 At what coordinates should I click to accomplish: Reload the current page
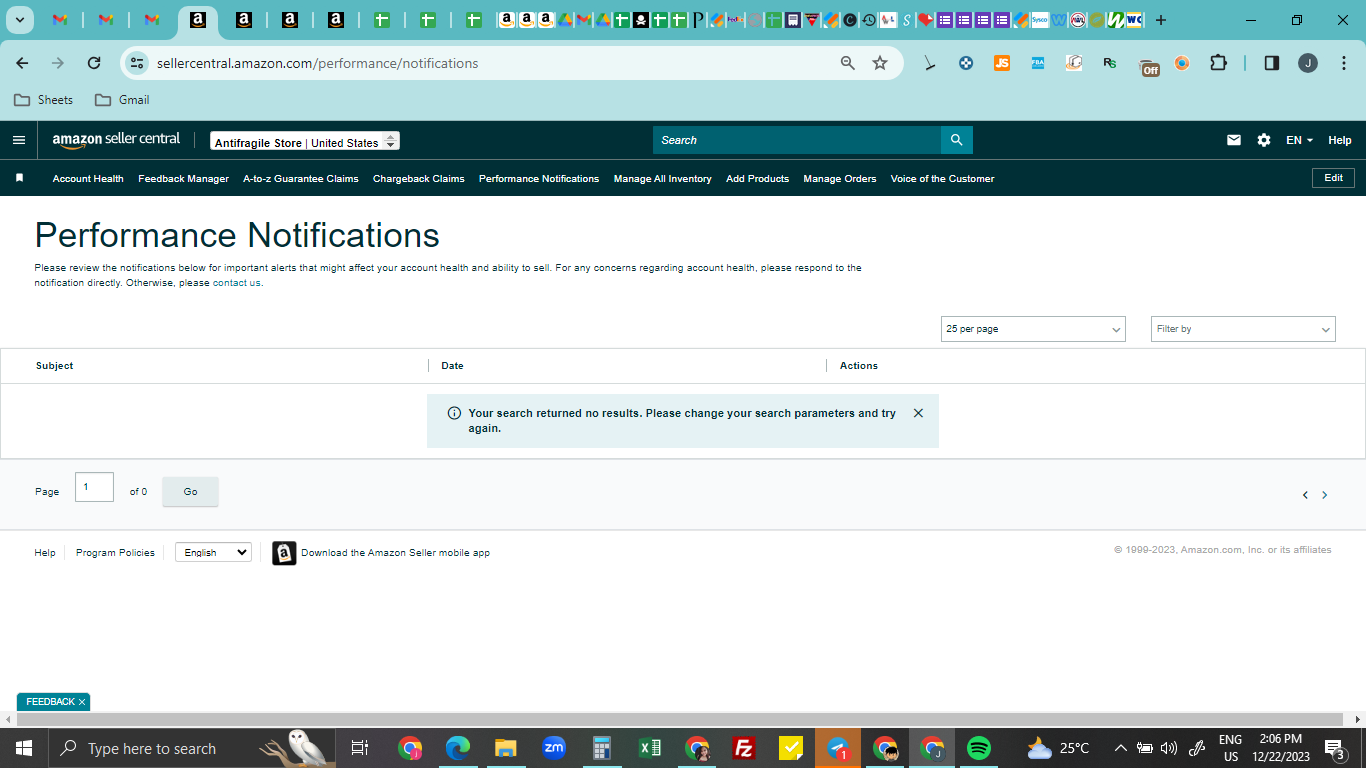click(94, 63)
